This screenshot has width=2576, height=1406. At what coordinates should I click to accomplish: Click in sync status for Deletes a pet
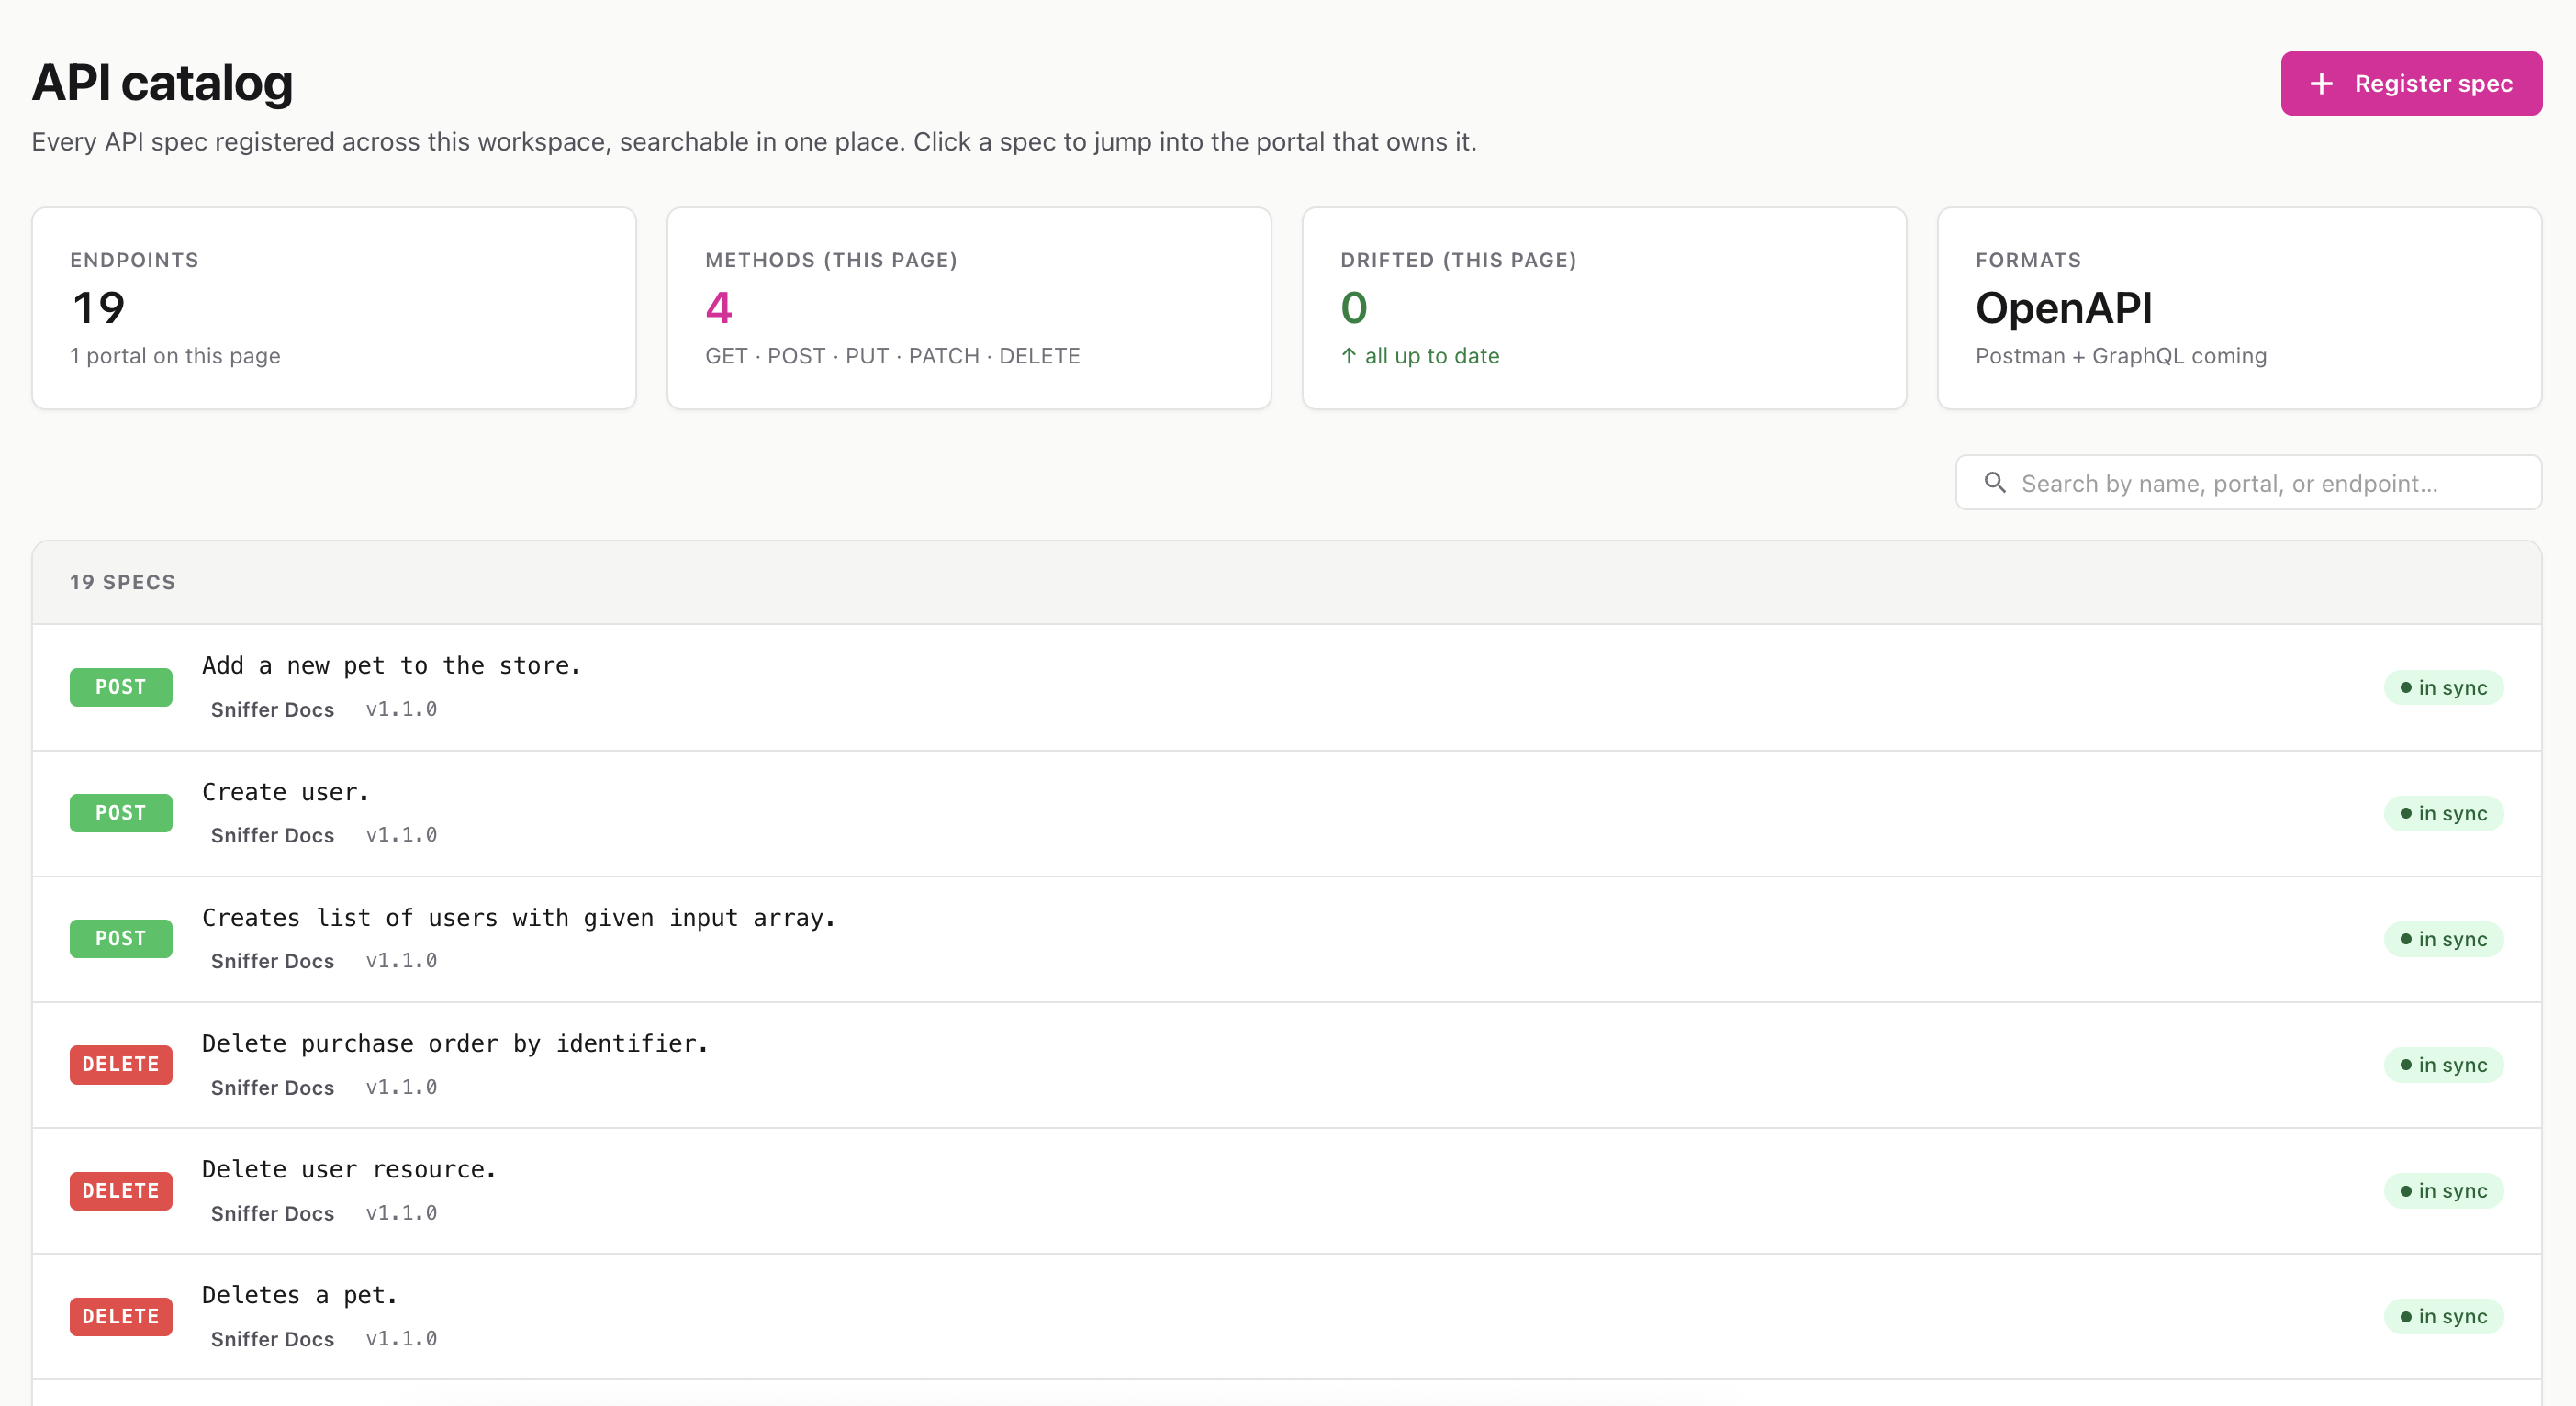coord(2443,1317)
